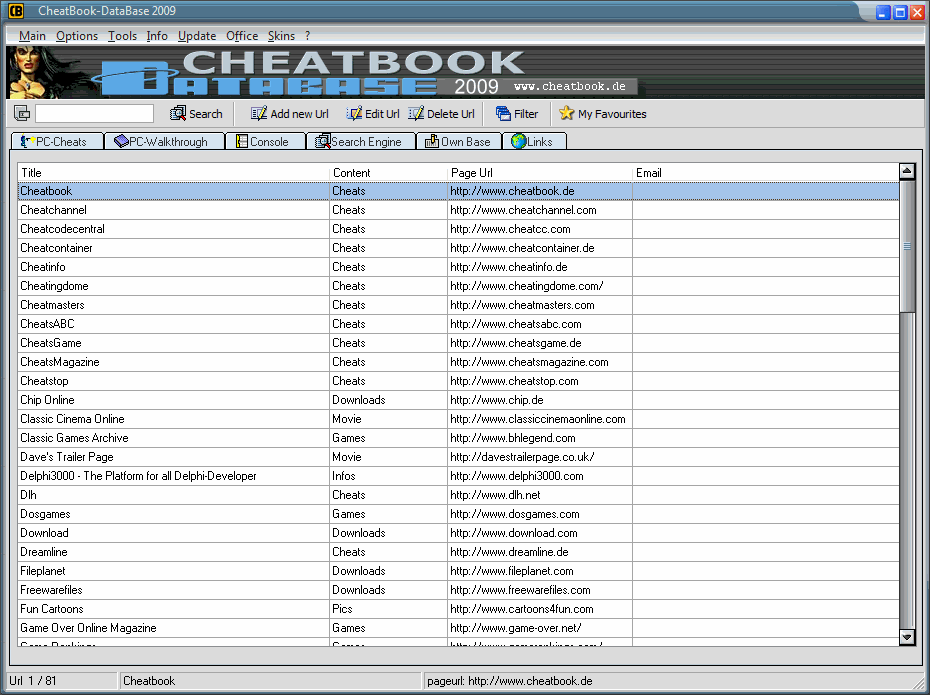Click the Delete Url icon
This screenshot has height=695, width=930.
(415, 113)
